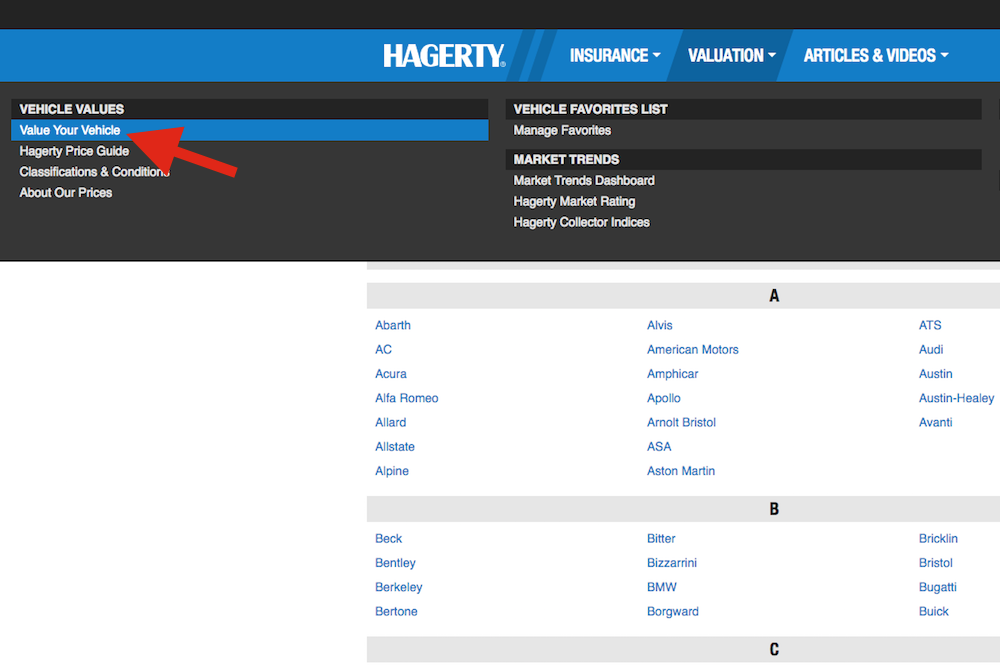The image size is (1000, 666).
Task: Open About Our Prices menu item
Action: (66, 193)
